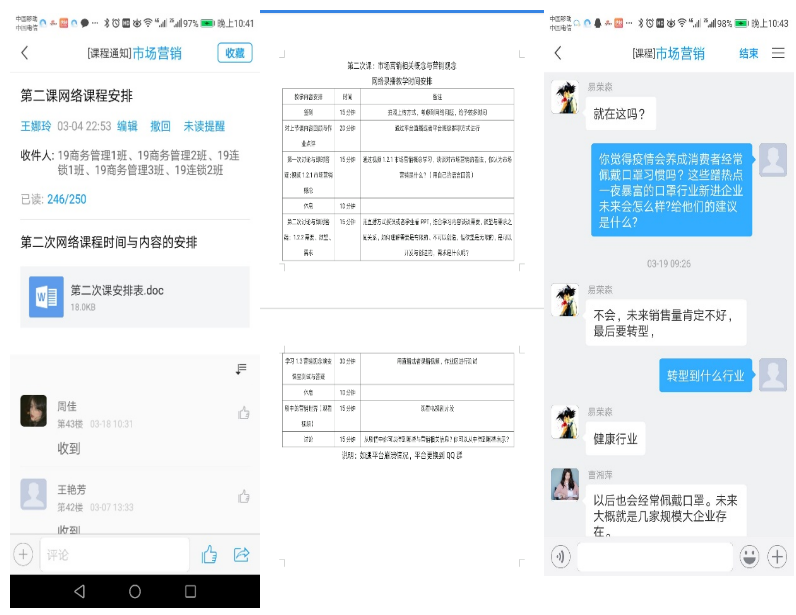This screenshot has width=796, height=615.
Task: Tap the Android back navigation triangle
Action: [79, 591]
